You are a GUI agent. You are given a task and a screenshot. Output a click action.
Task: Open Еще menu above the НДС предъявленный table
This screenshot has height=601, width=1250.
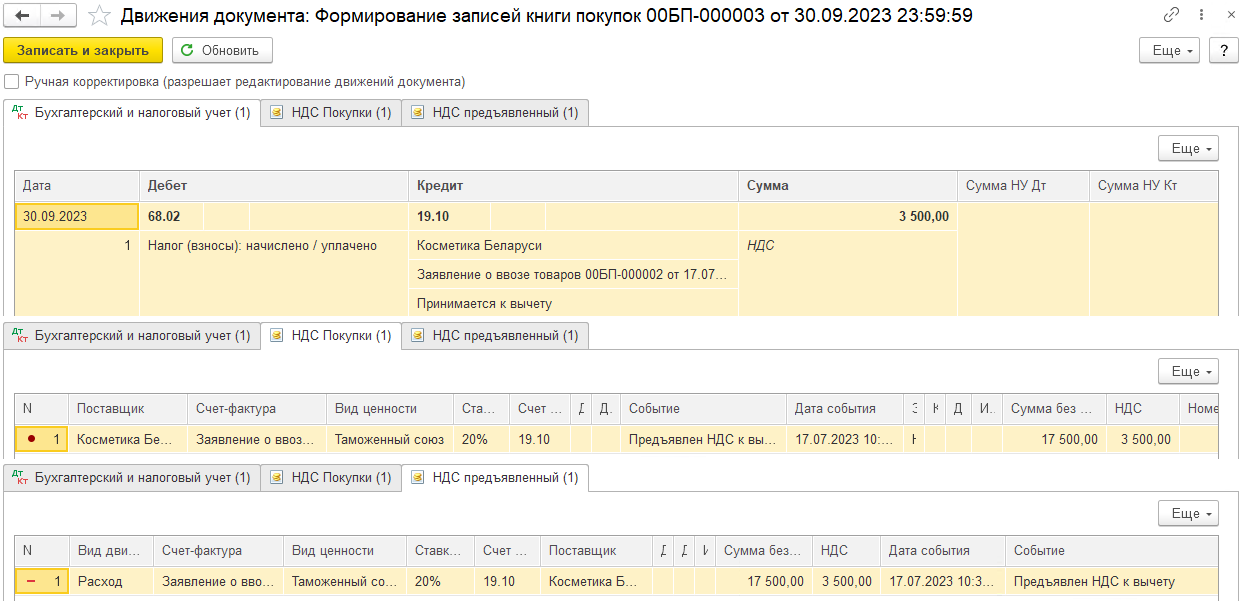click(x=1188, y=513)
